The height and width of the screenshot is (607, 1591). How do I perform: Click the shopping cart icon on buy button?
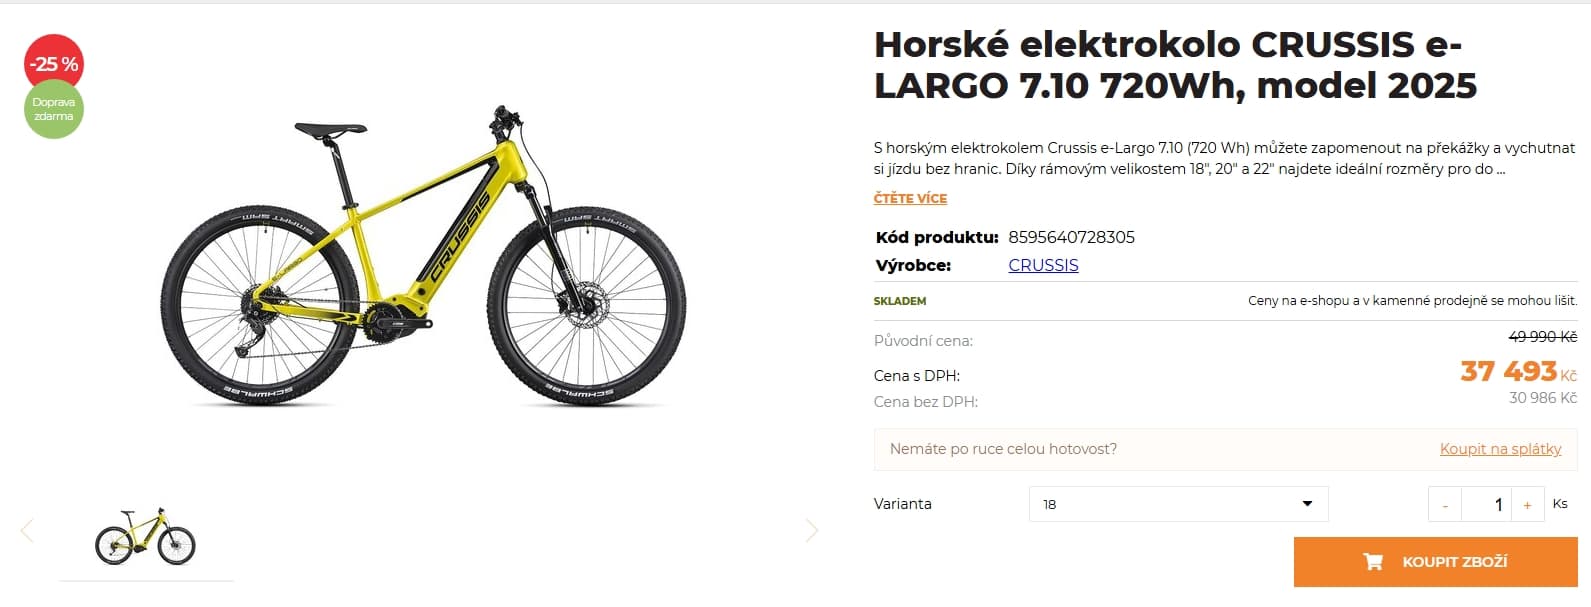1373,561
